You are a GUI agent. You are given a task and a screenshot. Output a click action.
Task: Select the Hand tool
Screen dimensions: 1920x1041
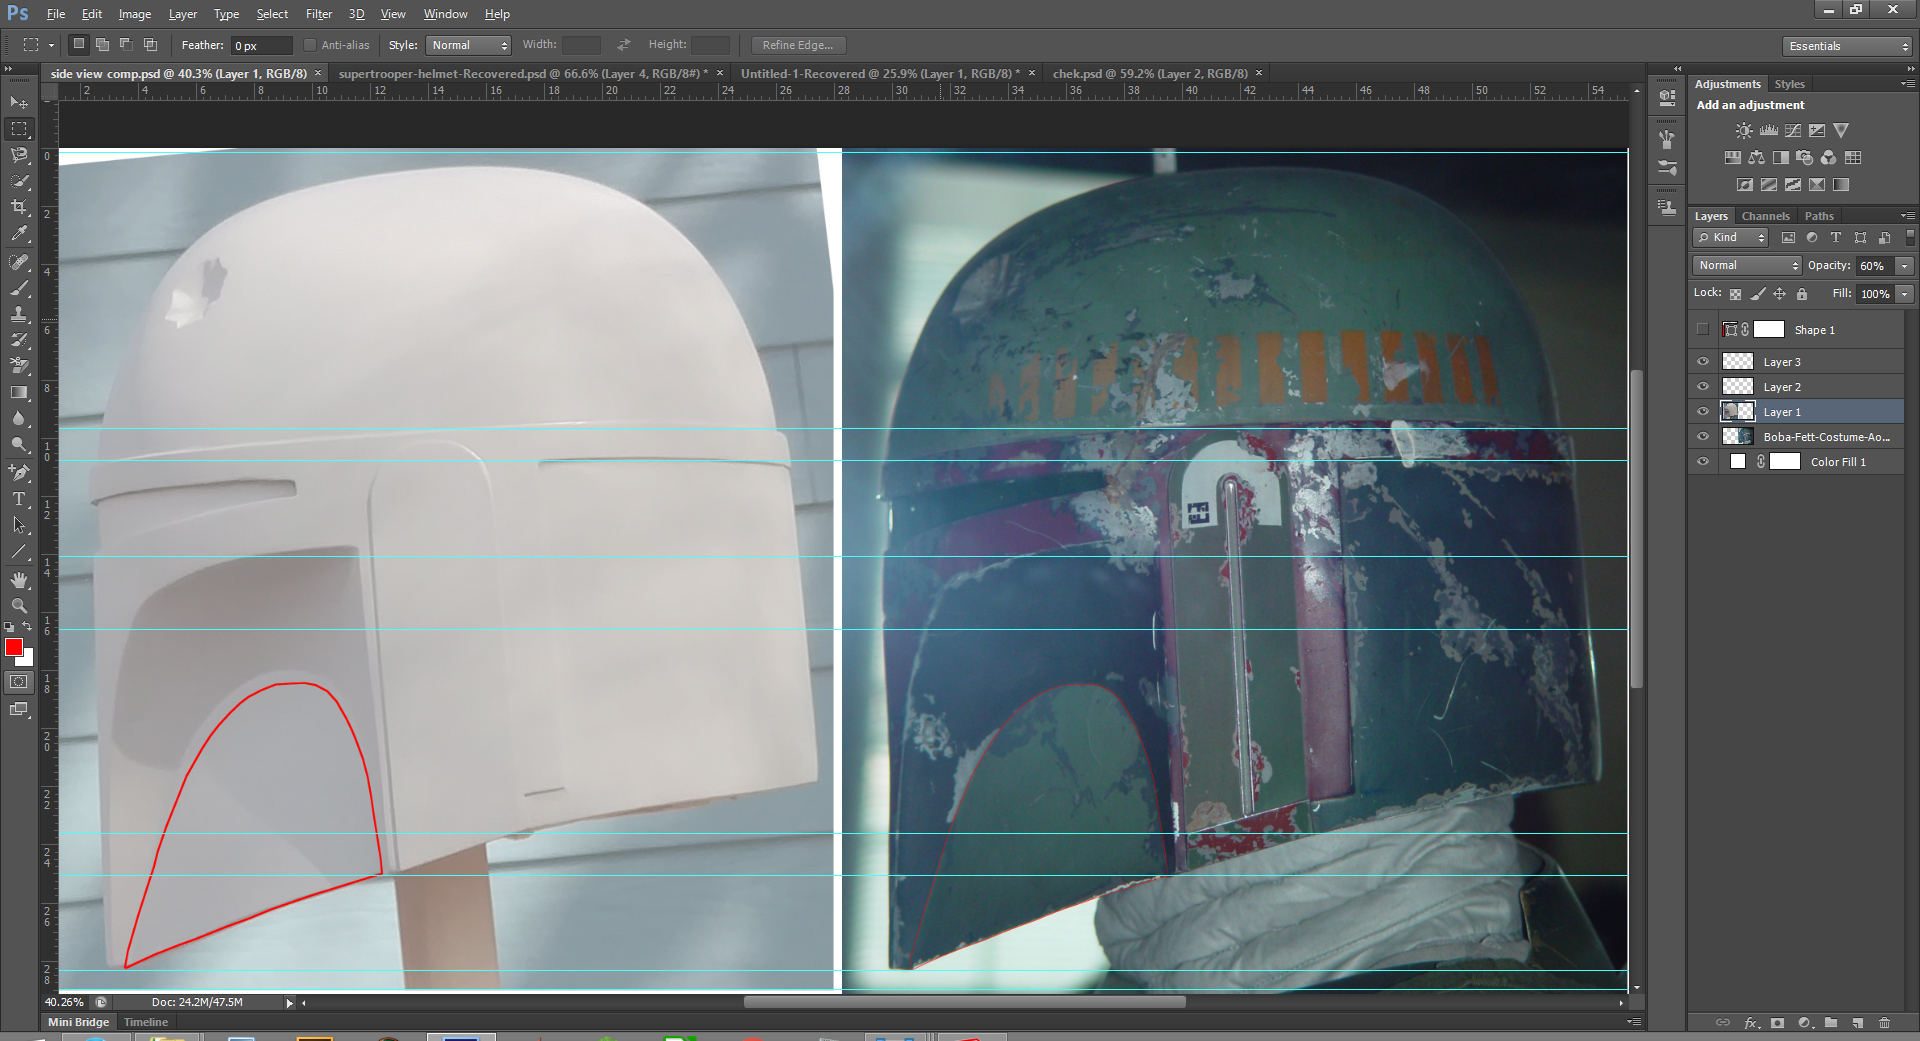(x=19, y=579)
